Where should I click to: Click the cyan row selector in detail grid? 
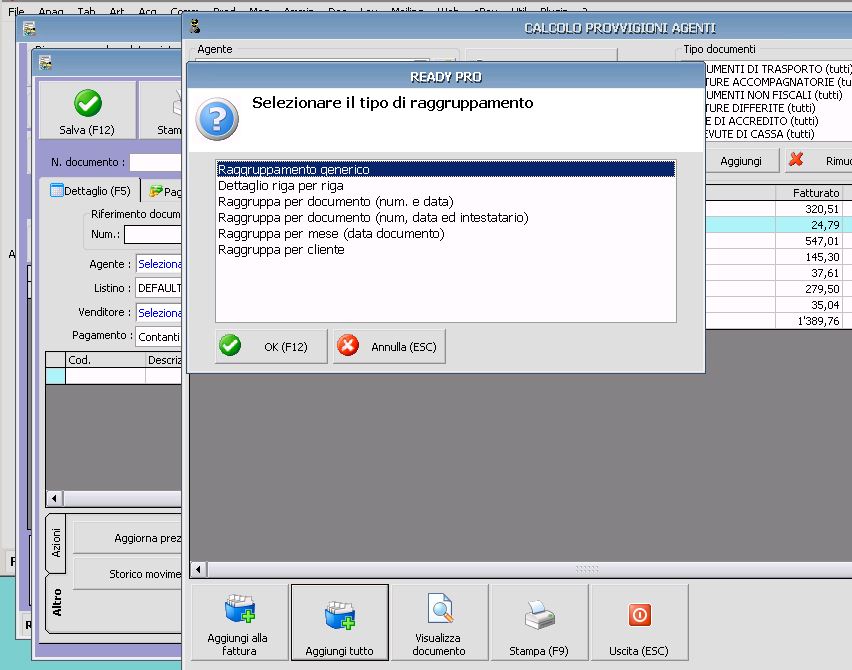pyautogui.click(x=55, y=376)
